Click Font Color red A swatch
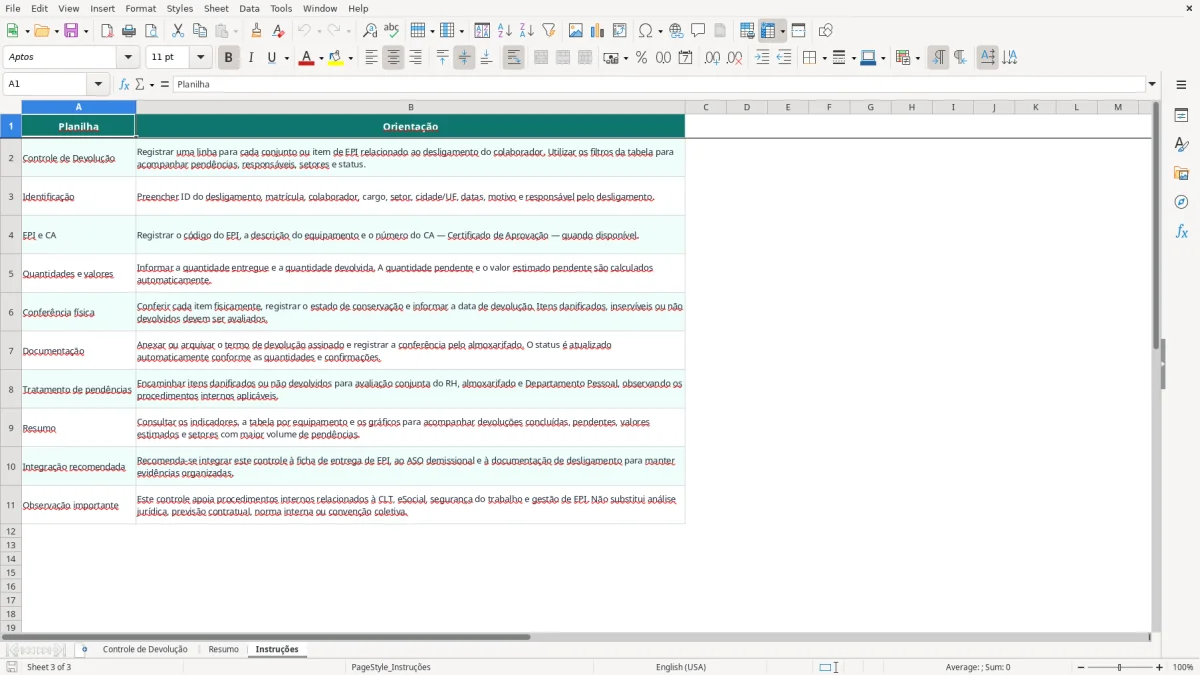1200x675 pixels. [x=306, y=58]
